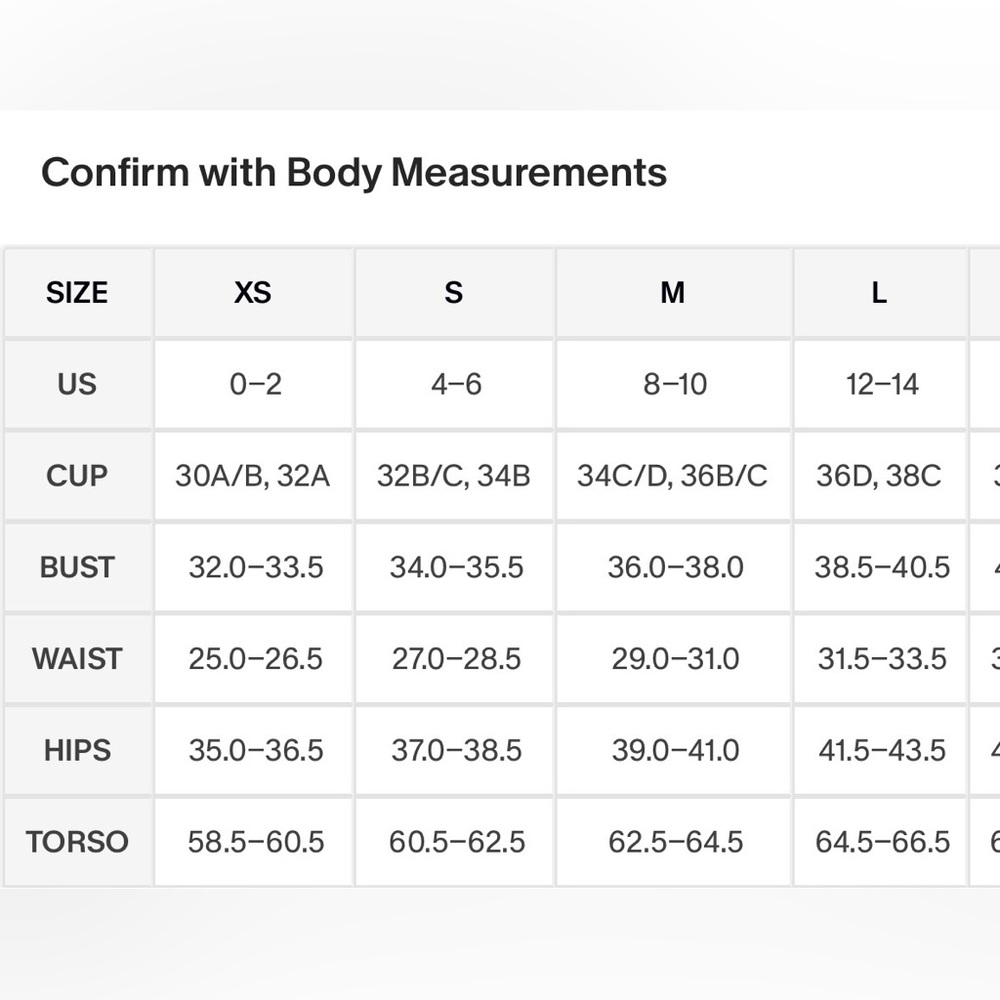
Task: Click the SIZE row label
Action: coord(78,293)
